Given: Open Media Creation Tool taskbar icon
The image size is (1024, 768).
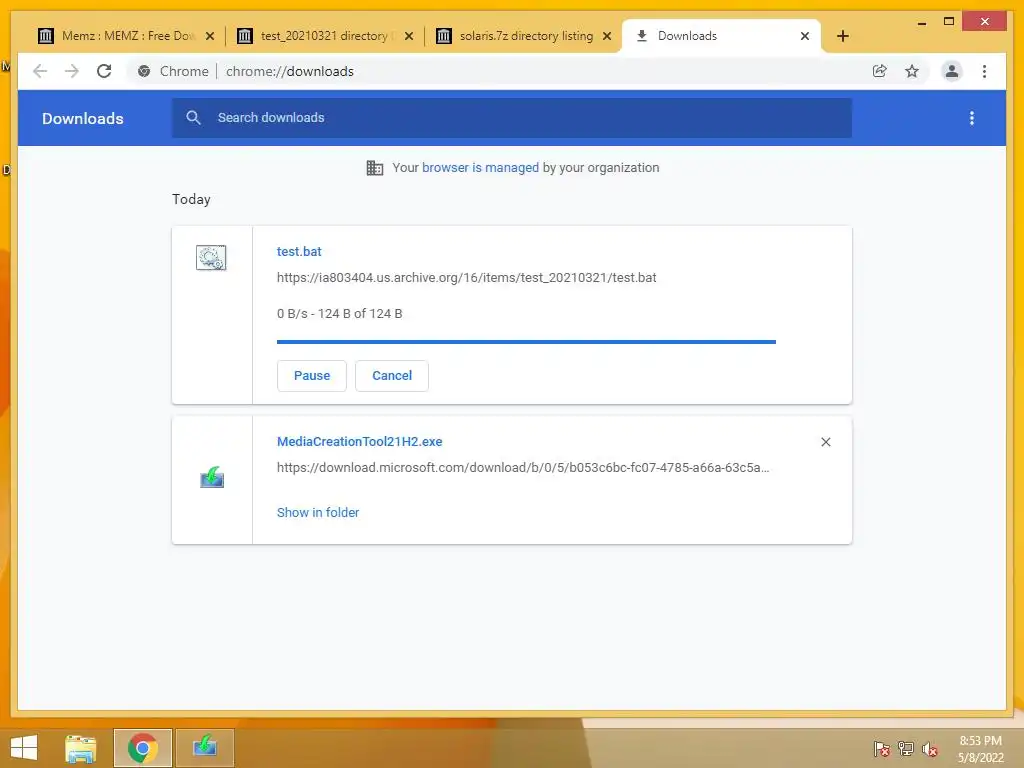Looking at the screenshot, I should [x=204, y=748].
